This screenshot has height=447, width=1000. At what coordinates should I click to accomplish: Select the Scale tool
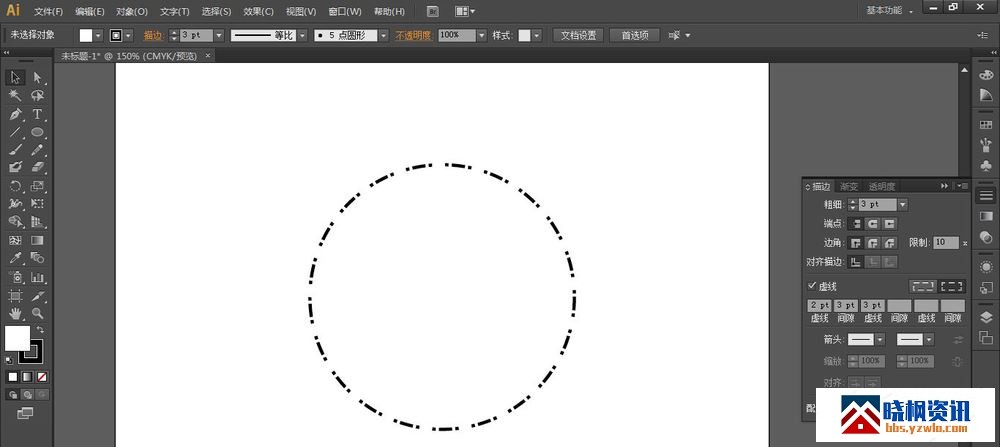(x=38, y=186)
